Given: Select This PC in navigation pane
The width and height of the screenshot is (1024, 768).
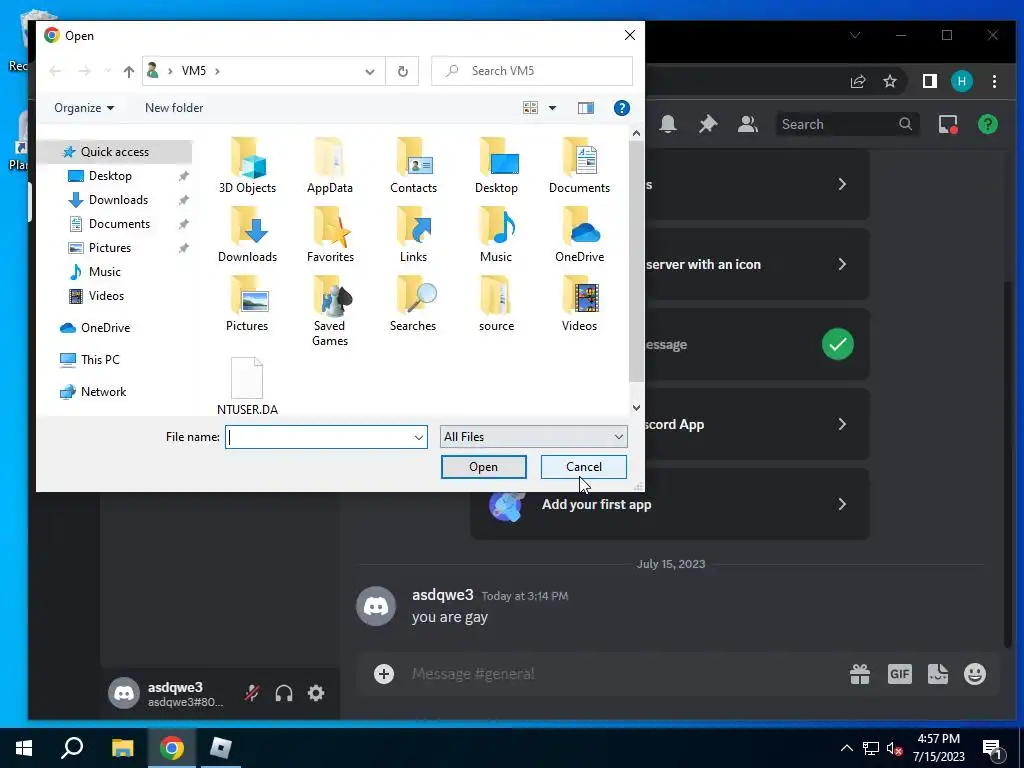Looking at the screenshot, I should point(100,359).
